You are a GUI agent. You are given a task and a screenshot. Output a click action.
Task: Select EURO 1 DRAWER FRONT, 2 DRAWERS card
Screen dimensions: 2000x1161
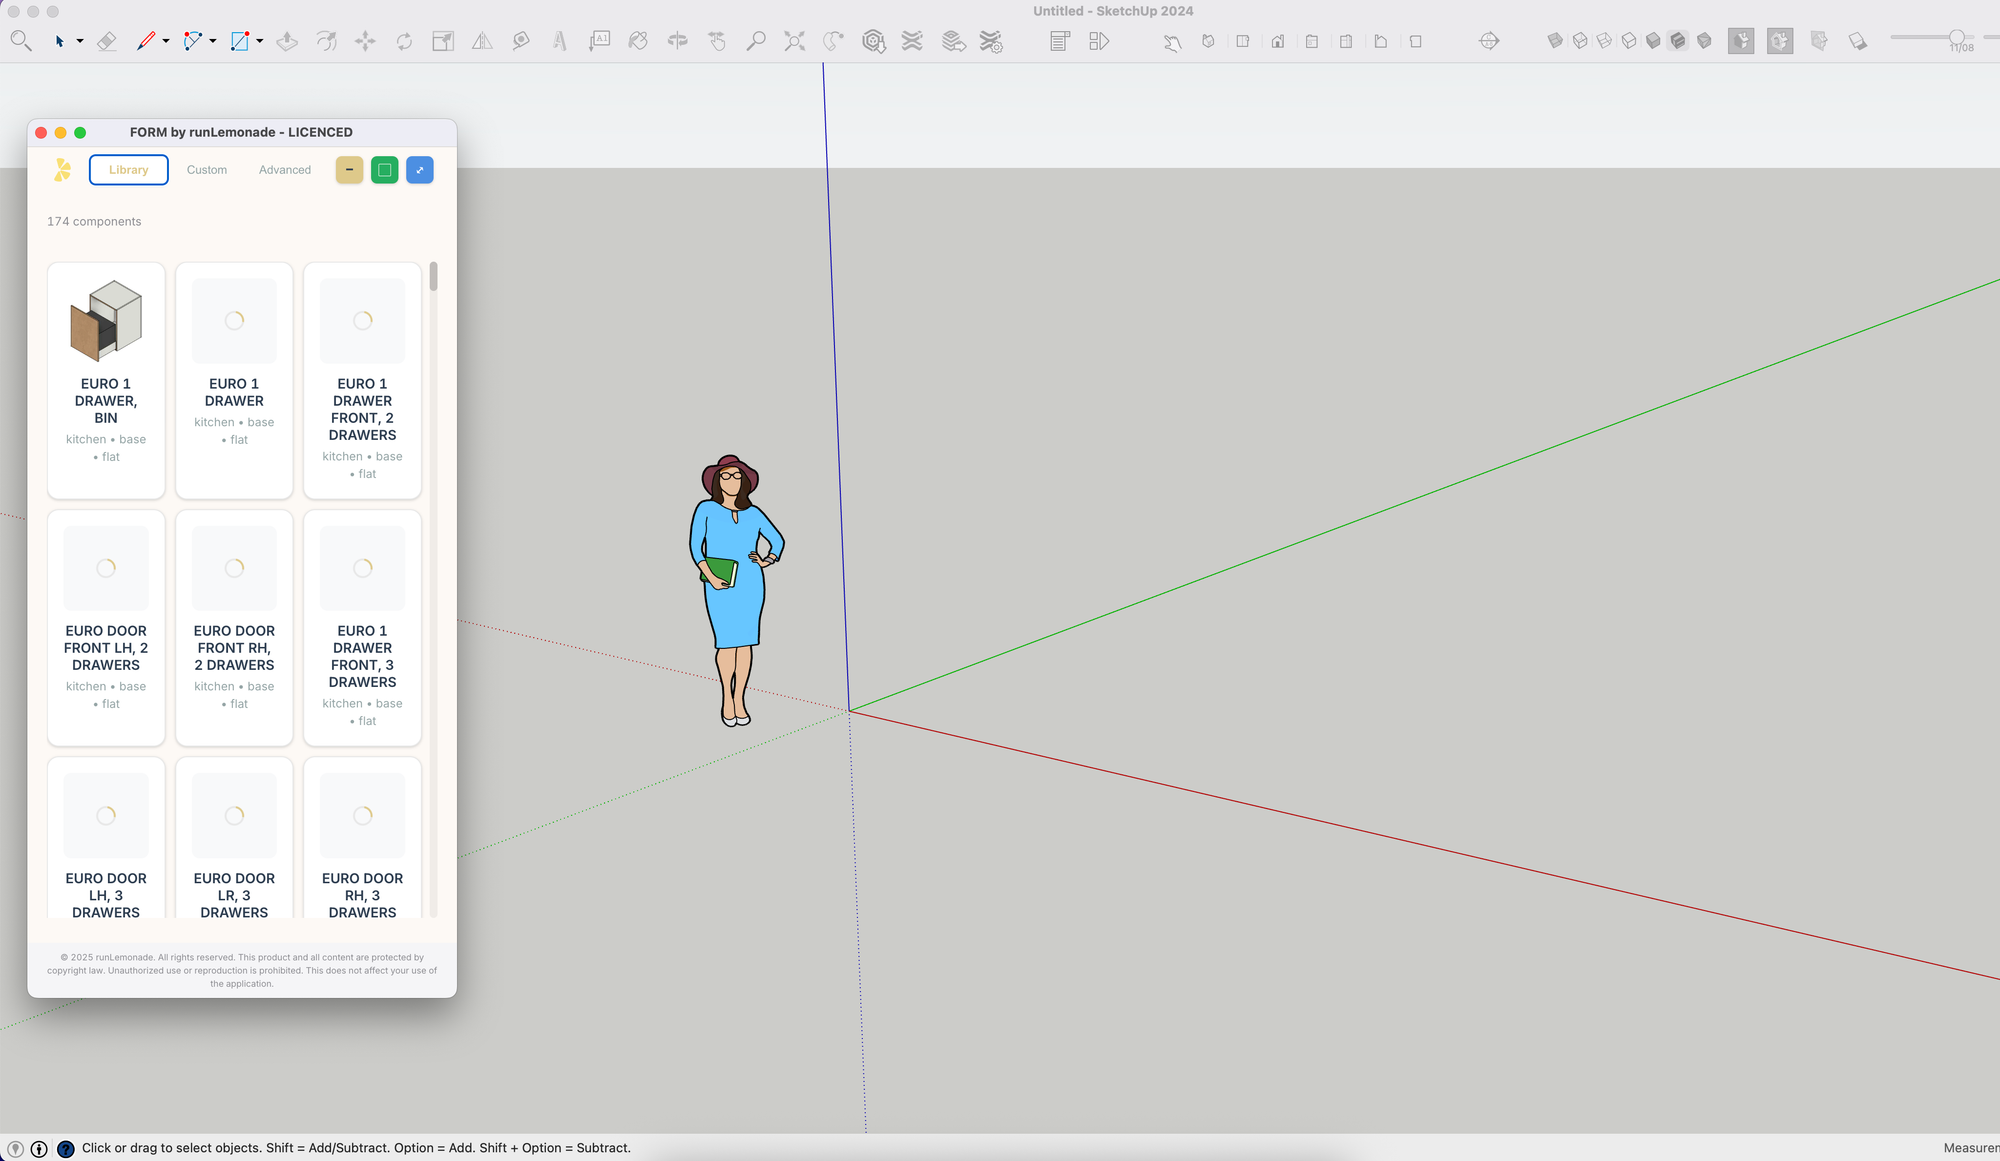(363, 380)
